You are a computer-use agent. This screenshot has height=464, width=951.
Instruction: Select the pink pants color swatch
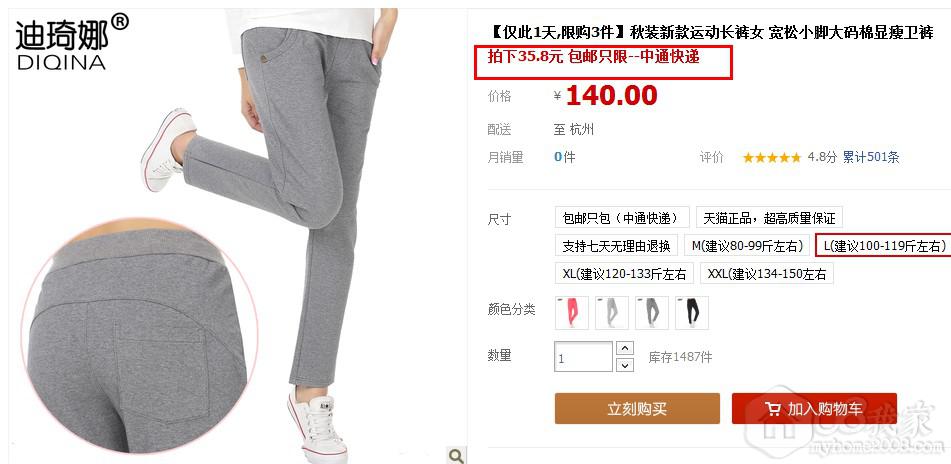pos(571,312)
